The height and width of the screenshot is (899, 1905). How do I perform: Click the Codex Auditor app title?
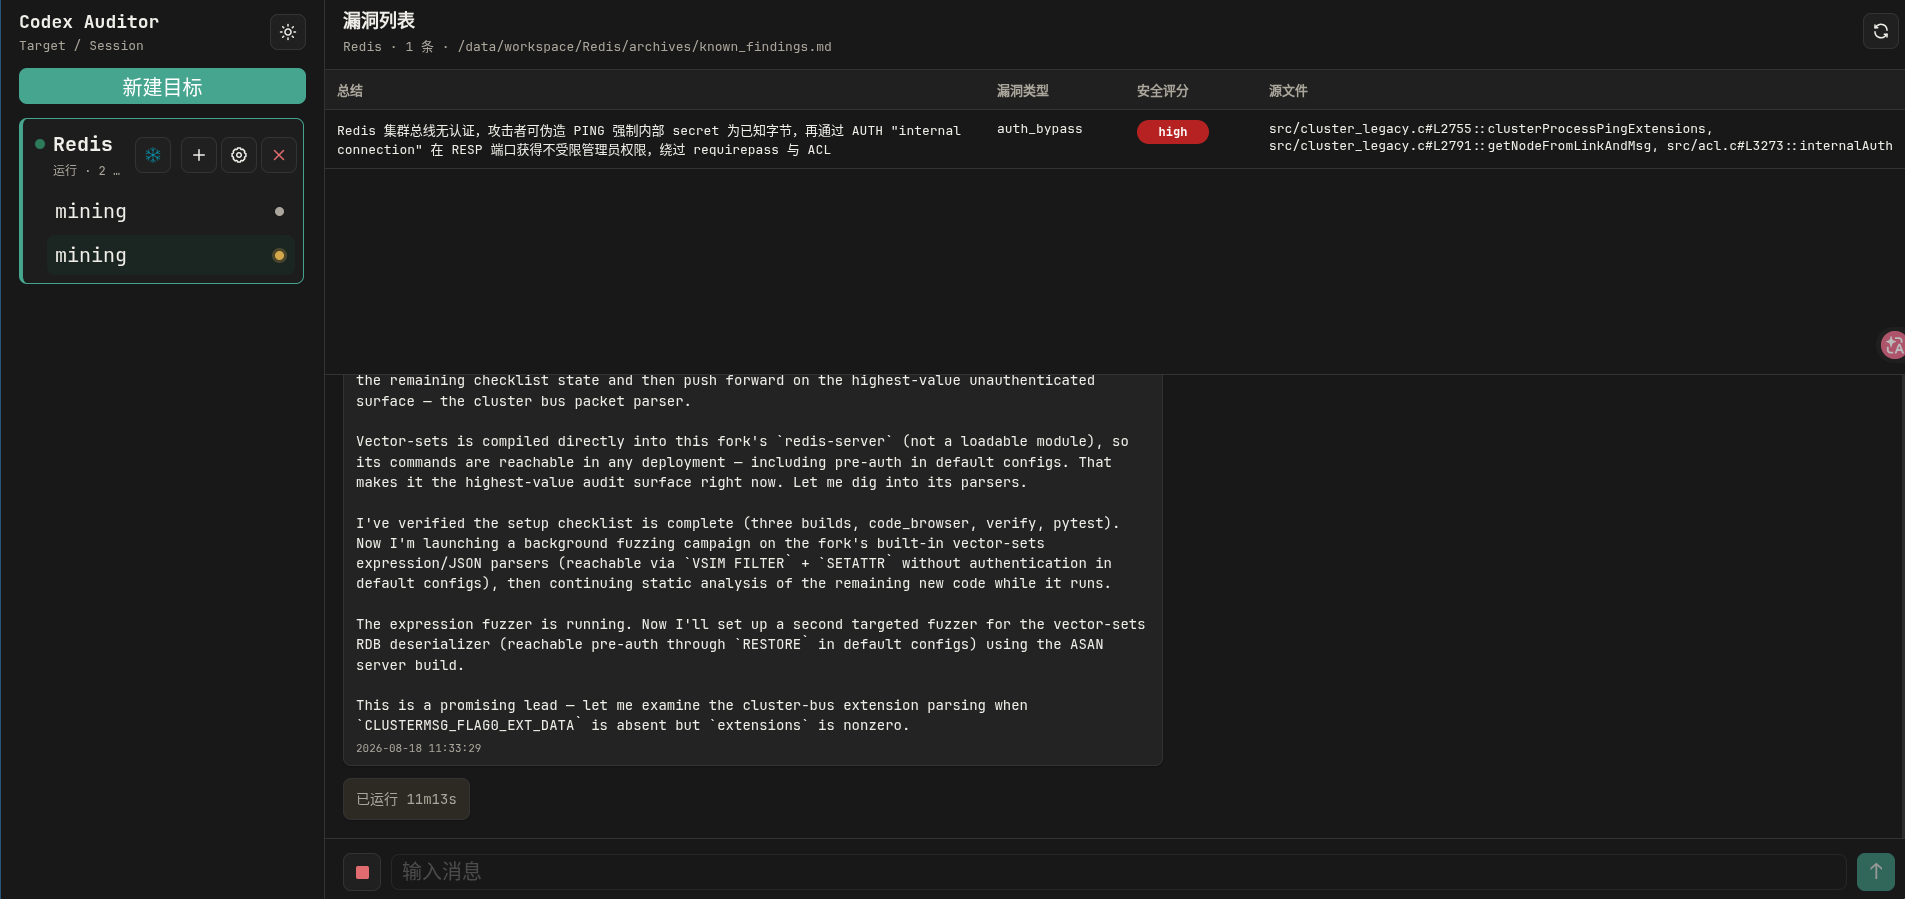(x=89, y=22)
